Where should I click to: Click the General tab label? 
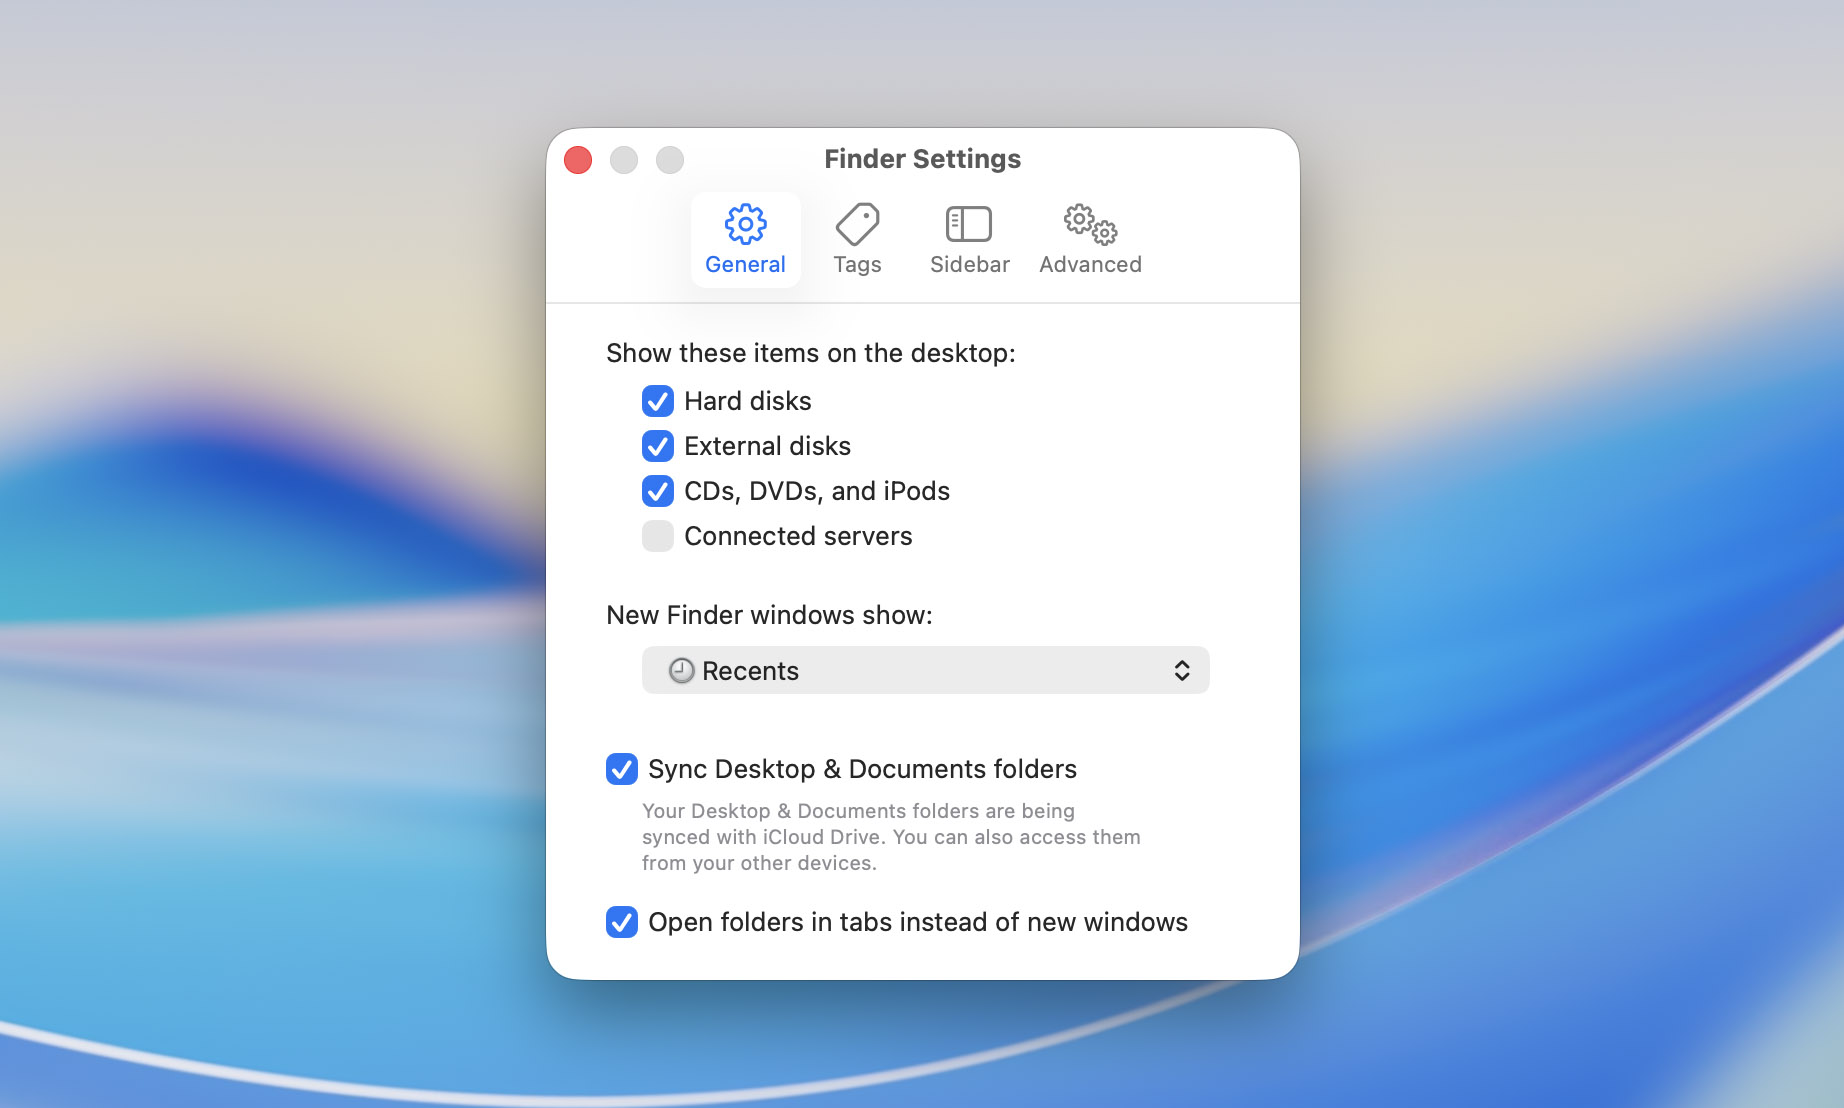point(745,264)
